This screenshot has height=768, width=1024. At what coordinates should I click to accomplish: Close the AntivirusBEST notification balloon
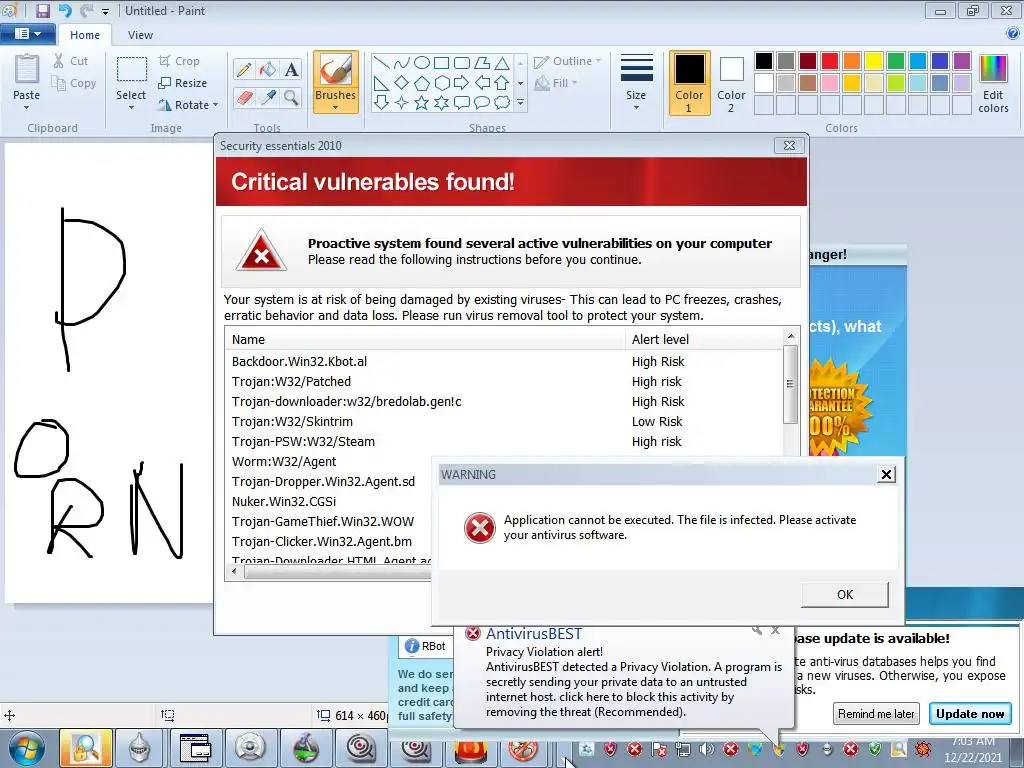click(x=775, y=630)
